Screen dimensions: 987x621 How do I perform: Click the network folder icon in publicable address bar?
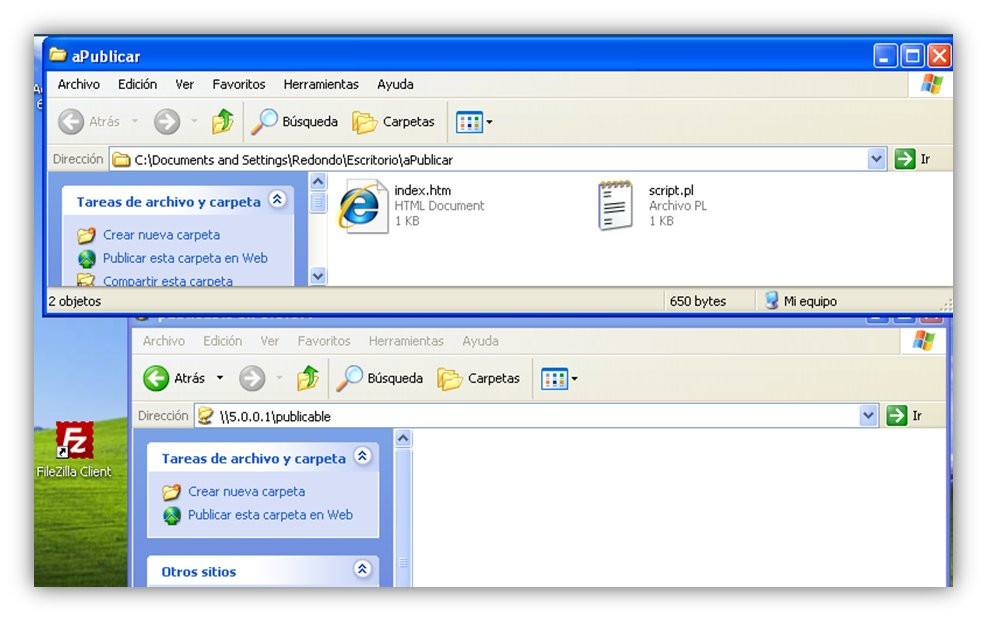coord(205,416)
